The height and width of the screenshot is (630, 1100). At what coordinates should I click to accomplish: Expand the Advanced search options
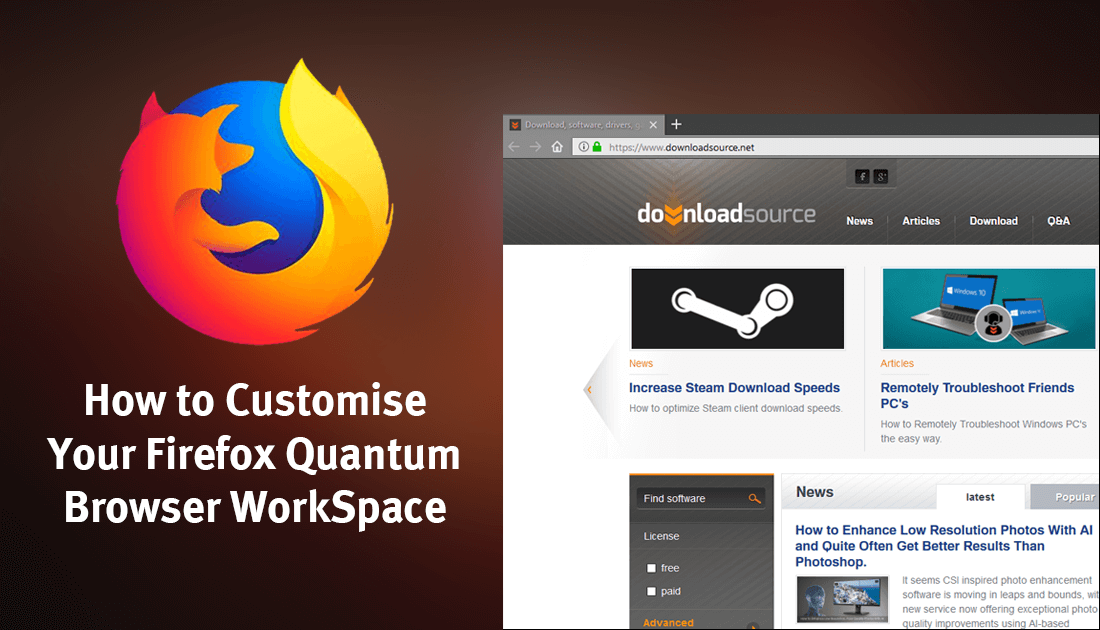[x=668, y=623]
